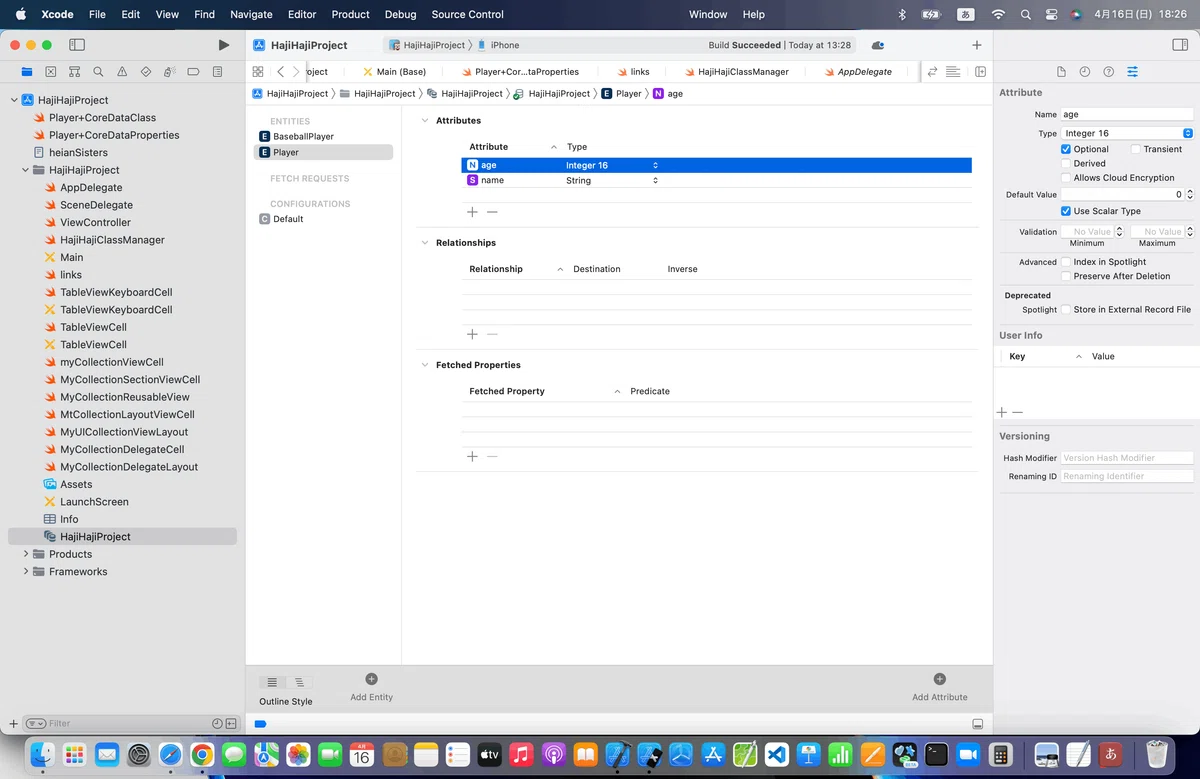Image resolution: width=1200 pixels, height=779 pixels.
Task: Toggle the Optional checkbox
Action: point(1066,149)
